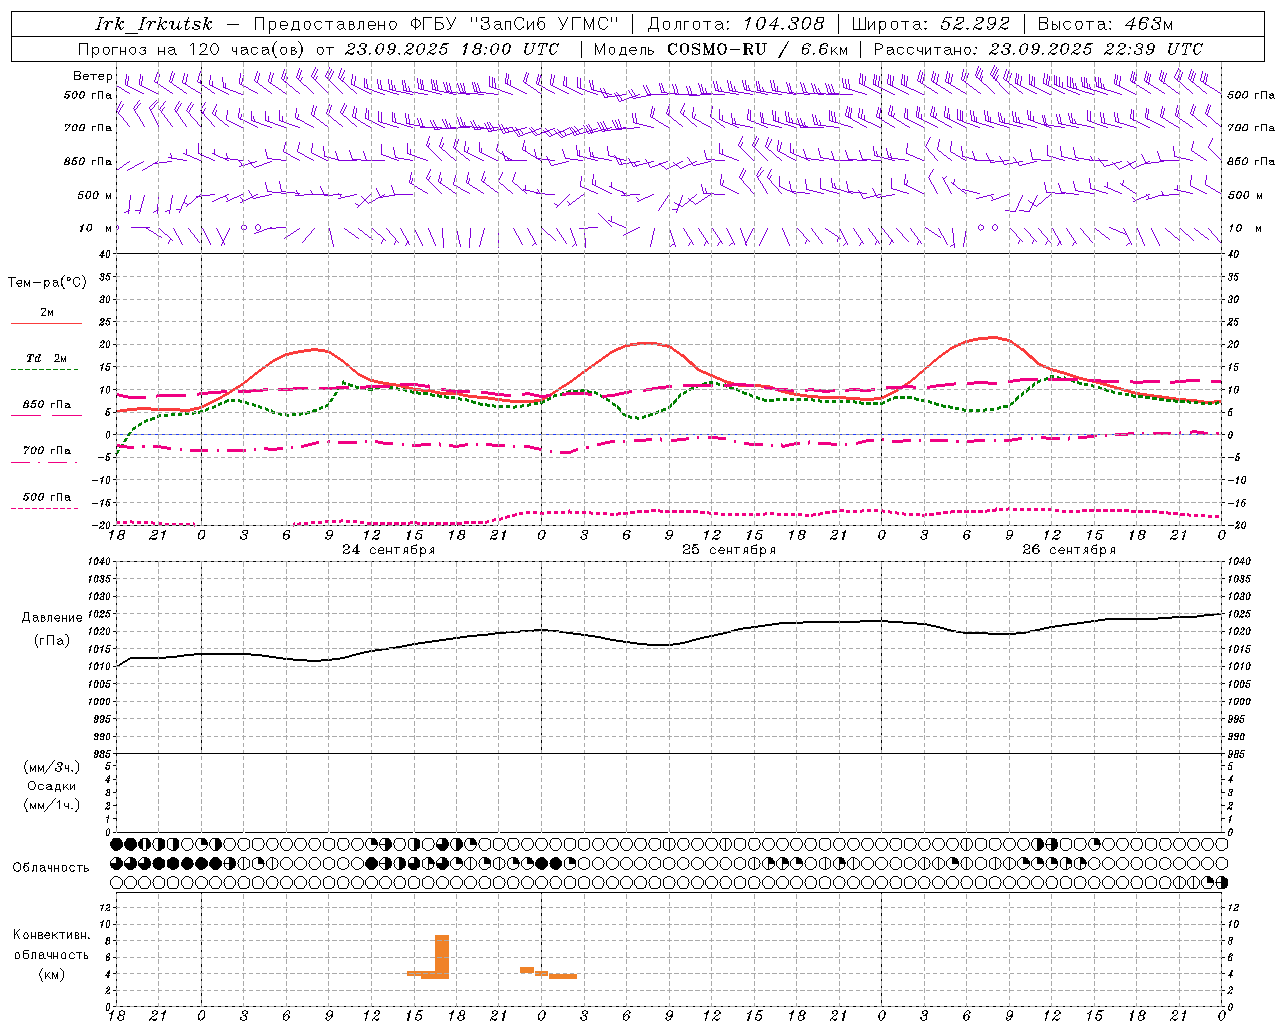The height and width of the screenshot is (1024, 1280).
Task: Click the 25 сентября date label
Action: tap(729, 550)
